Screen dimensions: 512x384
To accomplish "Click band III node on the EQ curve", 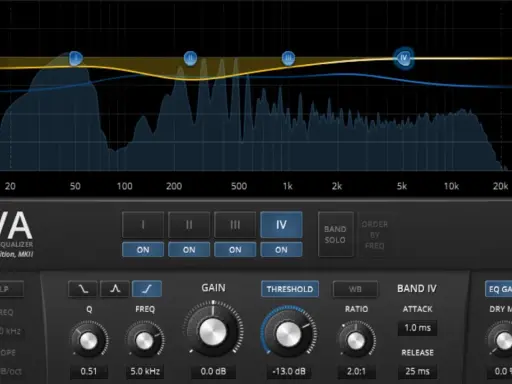I will (288, 58).
